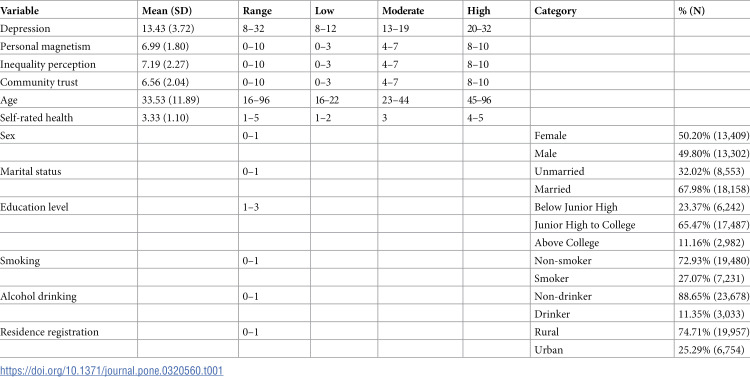Select the Married percentage 67.98% cell
Image resolution: width=750 pixels, height=377 pixels.
[x=713, y=189]
